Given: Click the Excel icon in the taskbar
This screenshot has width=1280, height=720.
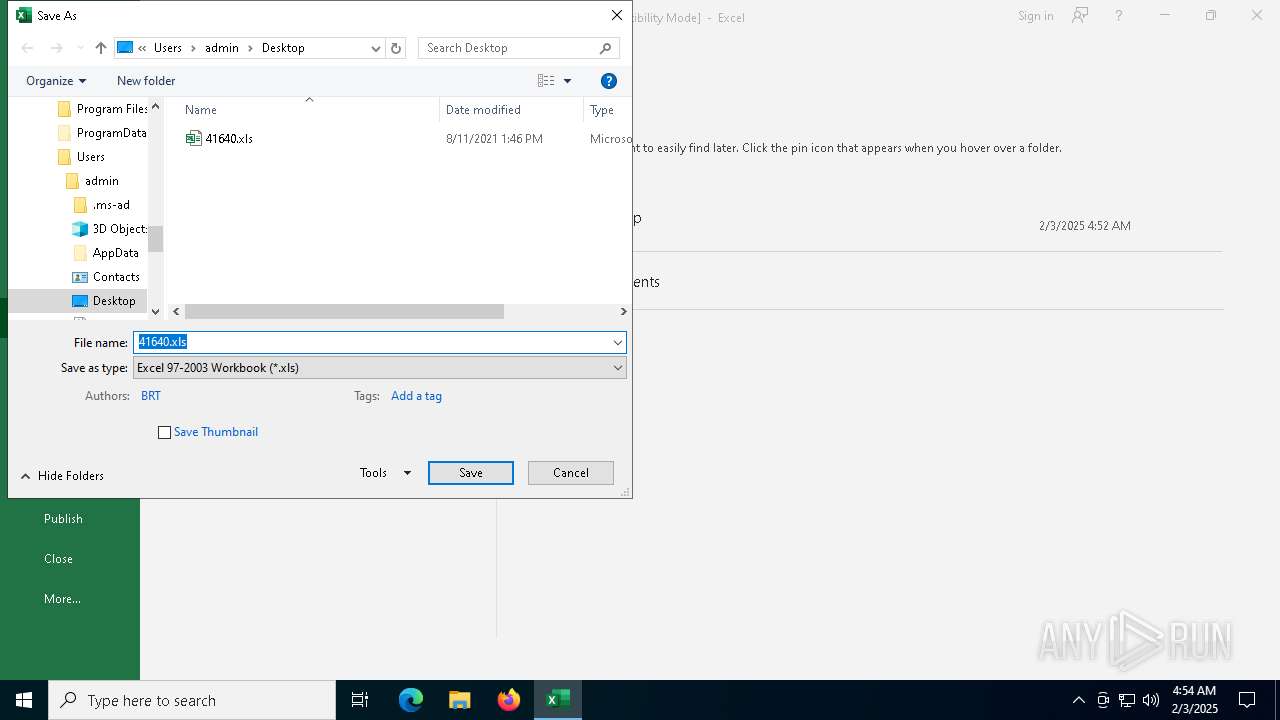Looking at the screenshot, I should 558,700.
